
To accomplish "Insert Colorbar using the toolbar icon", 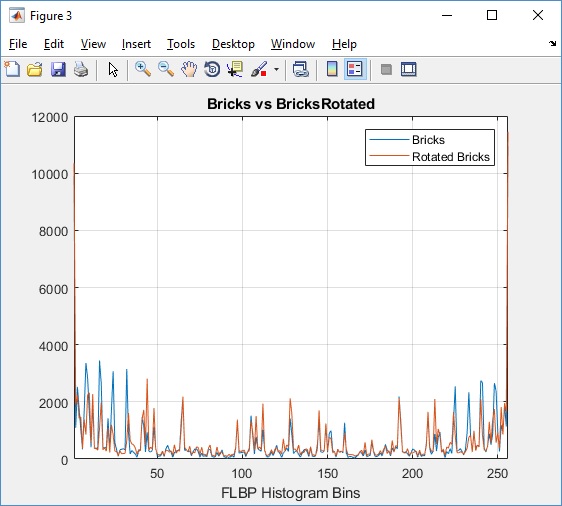I will pos(332,69).
